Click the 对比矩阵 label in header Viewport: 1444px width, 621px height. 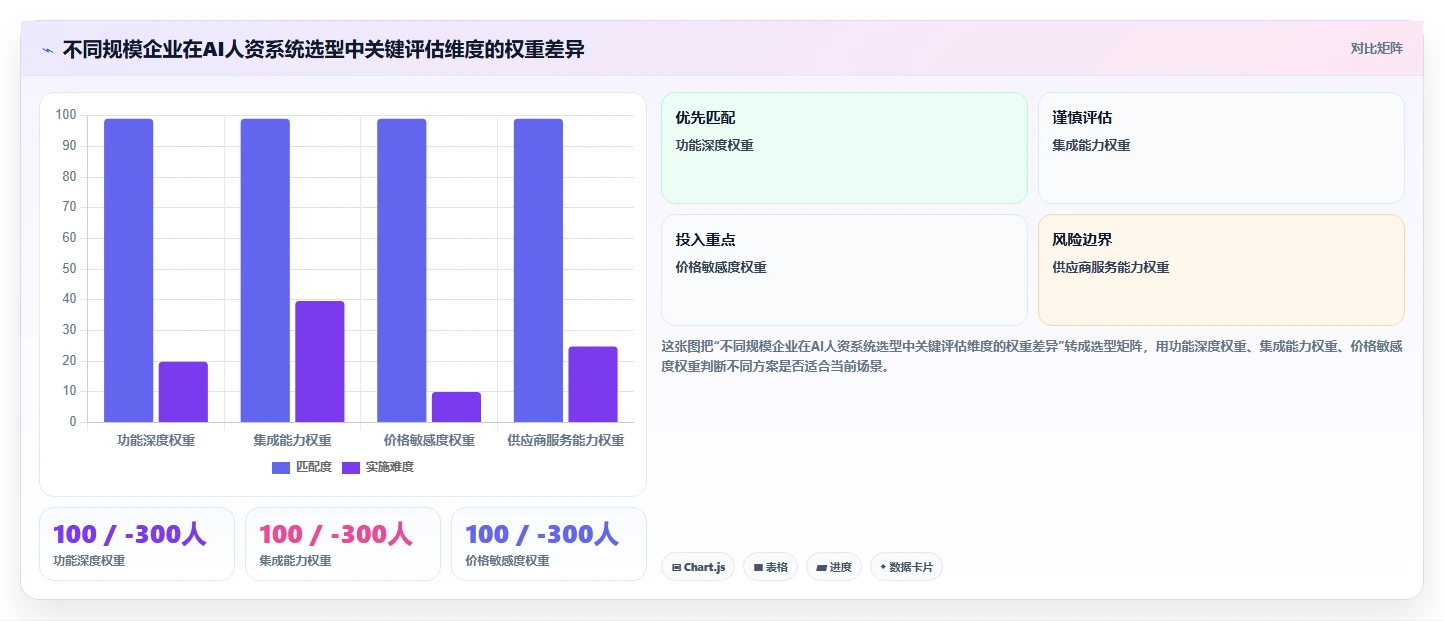tap(1376, 48)
